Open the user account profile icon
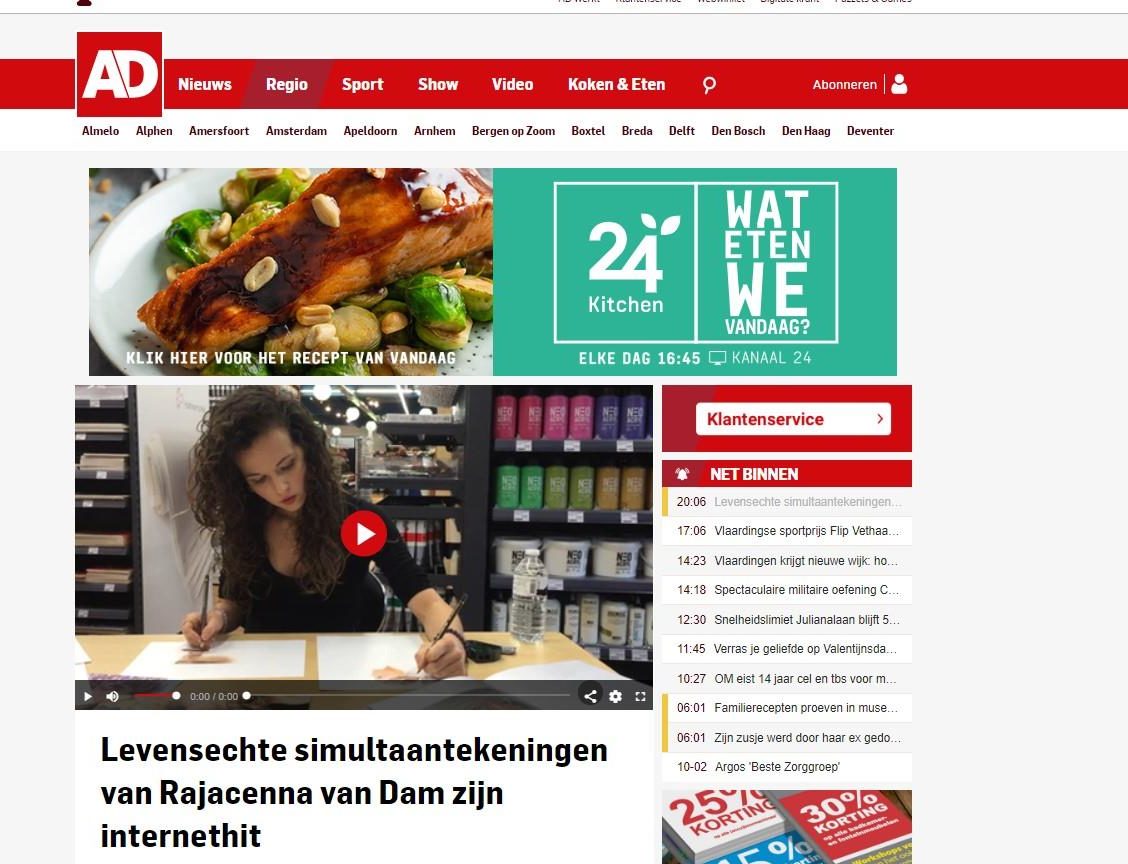This screenshot has height=864, width=1128. pyautogui.click(x=899, y=84)
